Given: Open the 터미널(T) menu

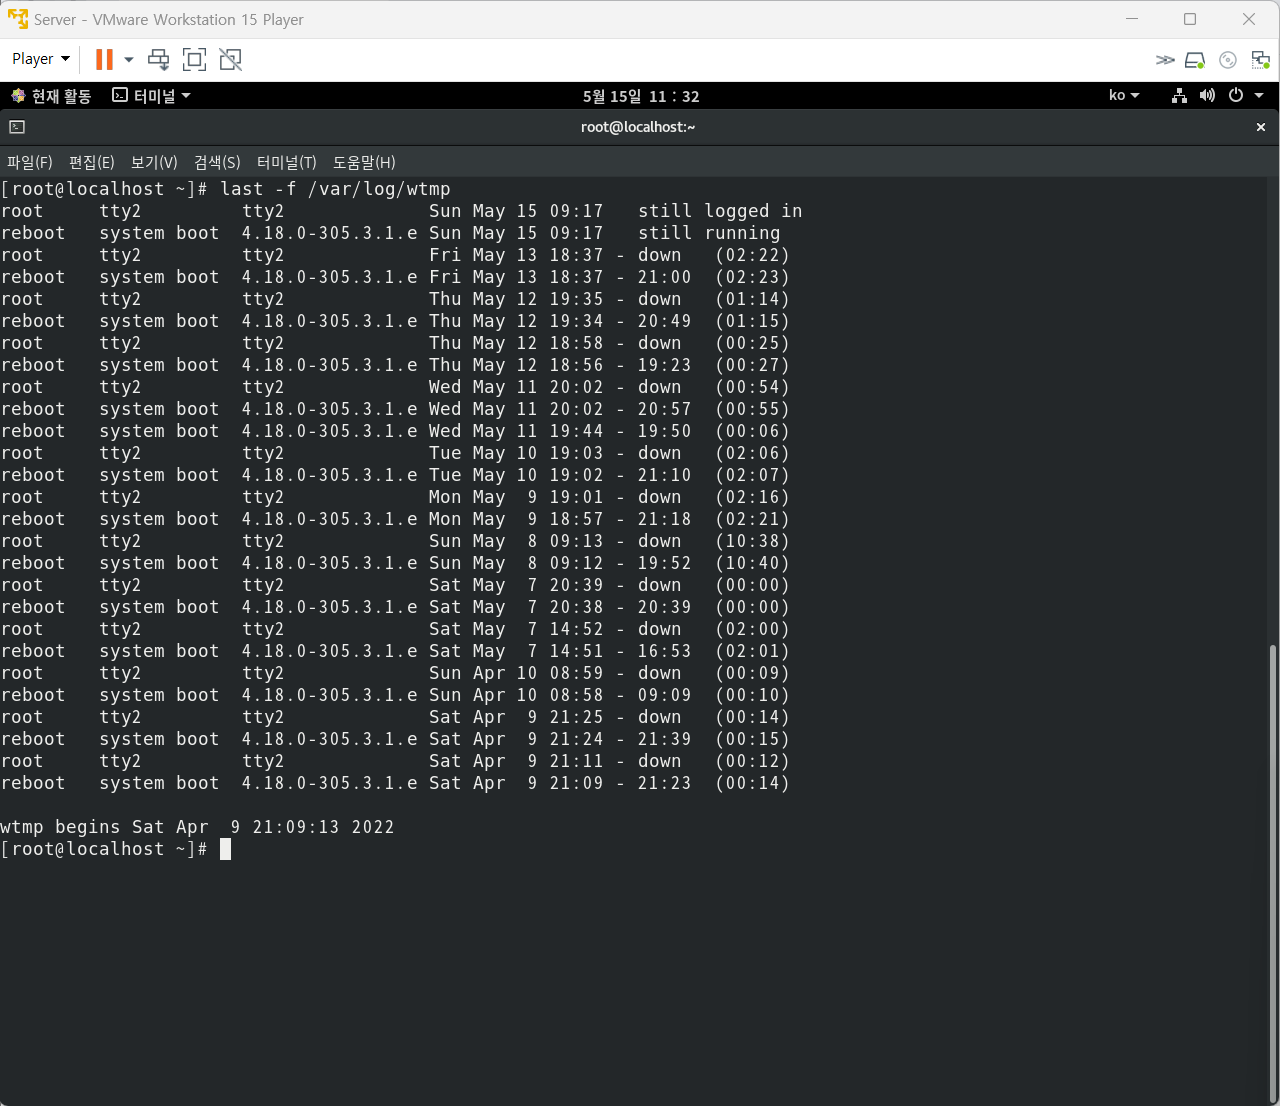Looking at the screenshot, I should pos(287,162).
